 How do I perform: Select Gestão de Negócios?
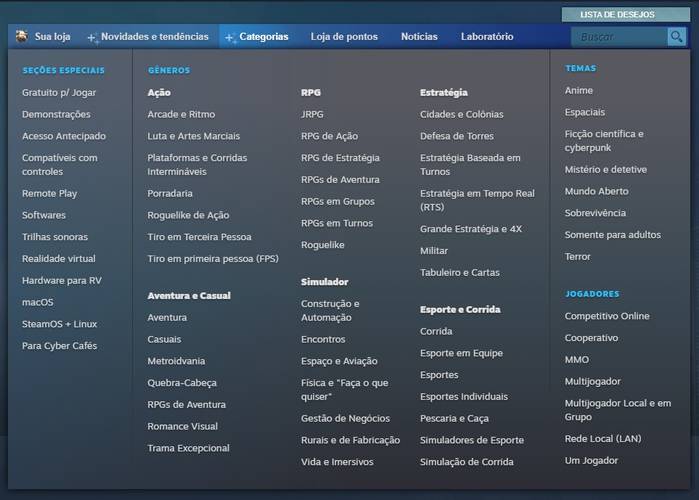(x=345, y=418)
